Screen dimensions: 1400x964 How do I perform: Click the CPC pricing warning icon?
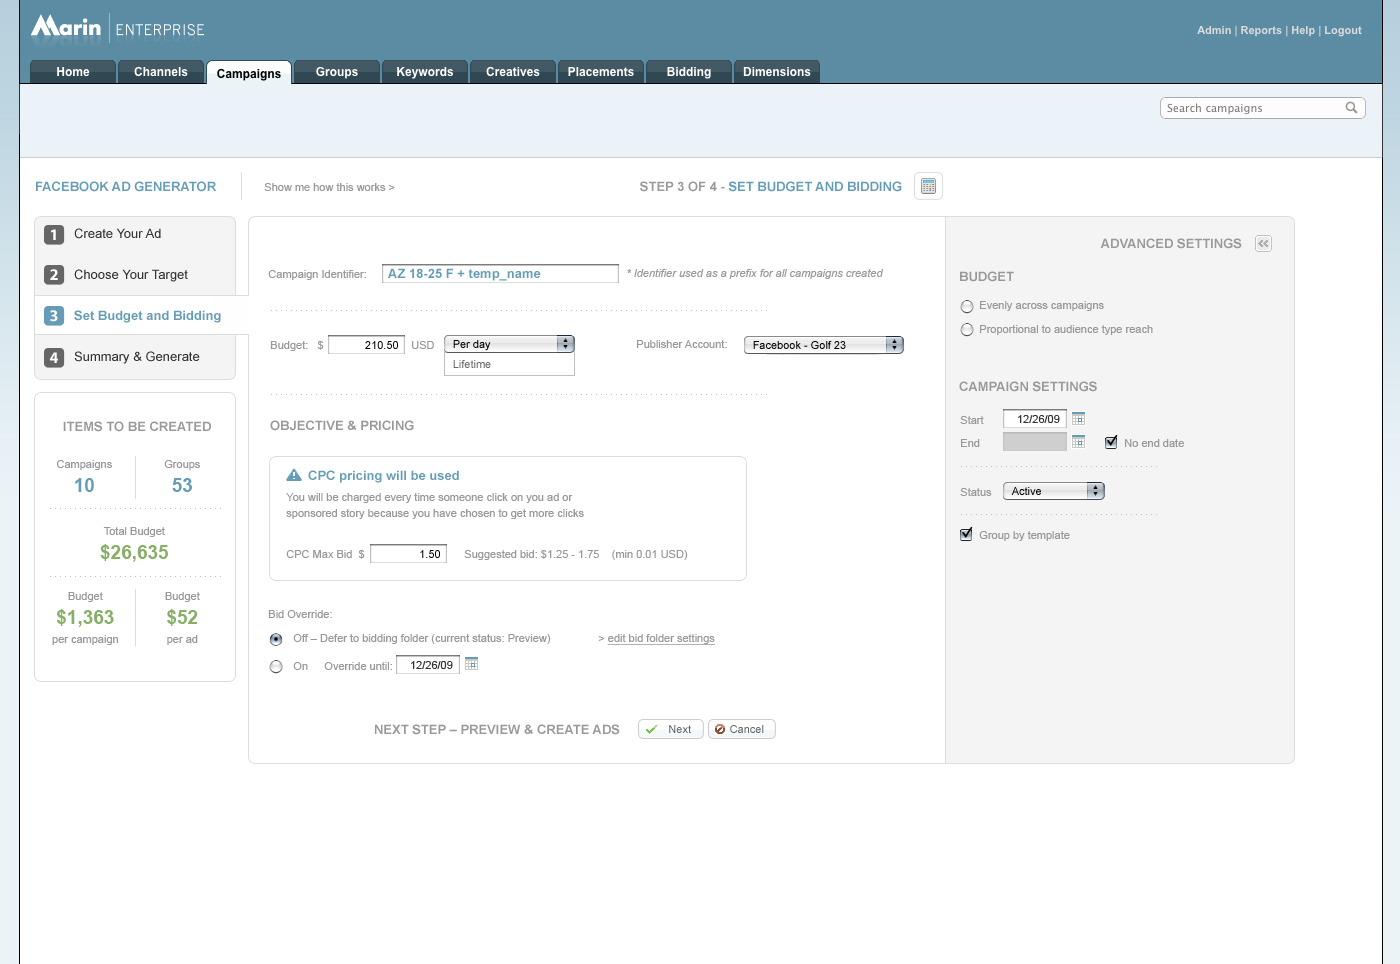point(294,476)
